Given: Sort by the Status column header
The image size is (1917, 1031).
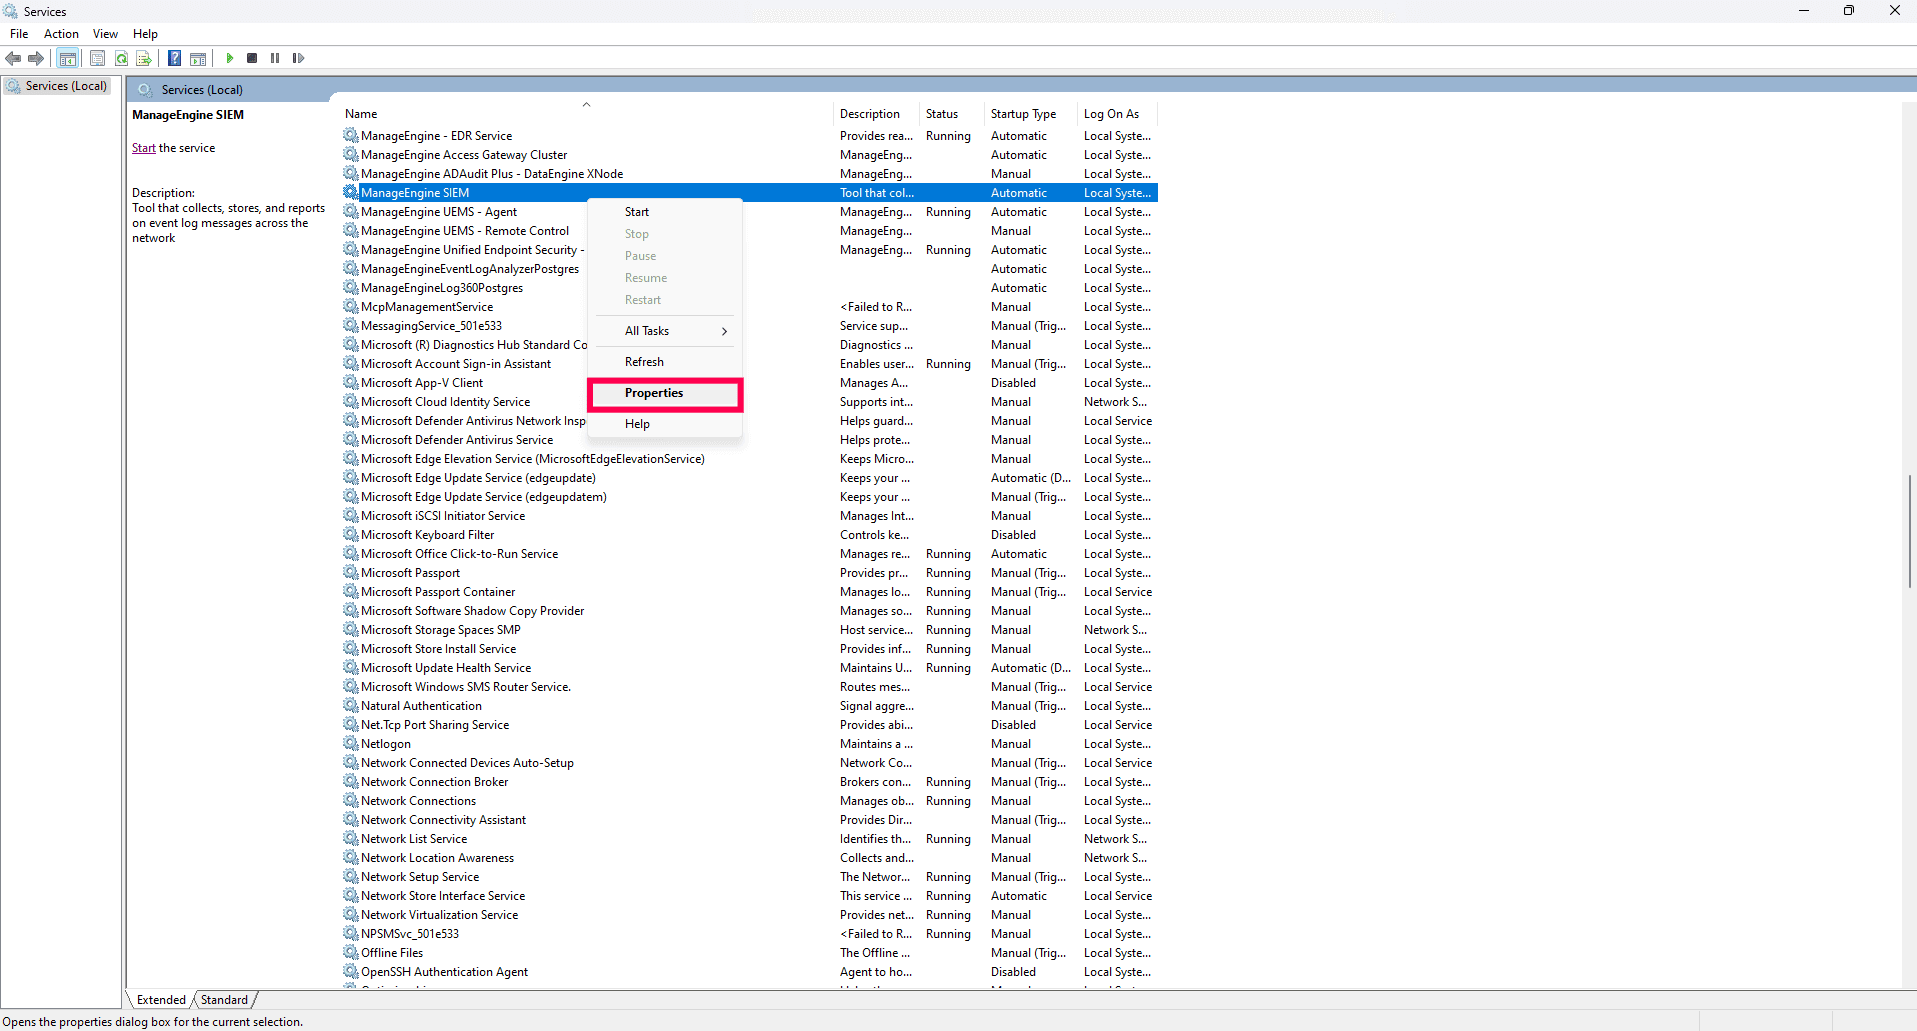Looking at the screenshot, I should coord(953,114).
